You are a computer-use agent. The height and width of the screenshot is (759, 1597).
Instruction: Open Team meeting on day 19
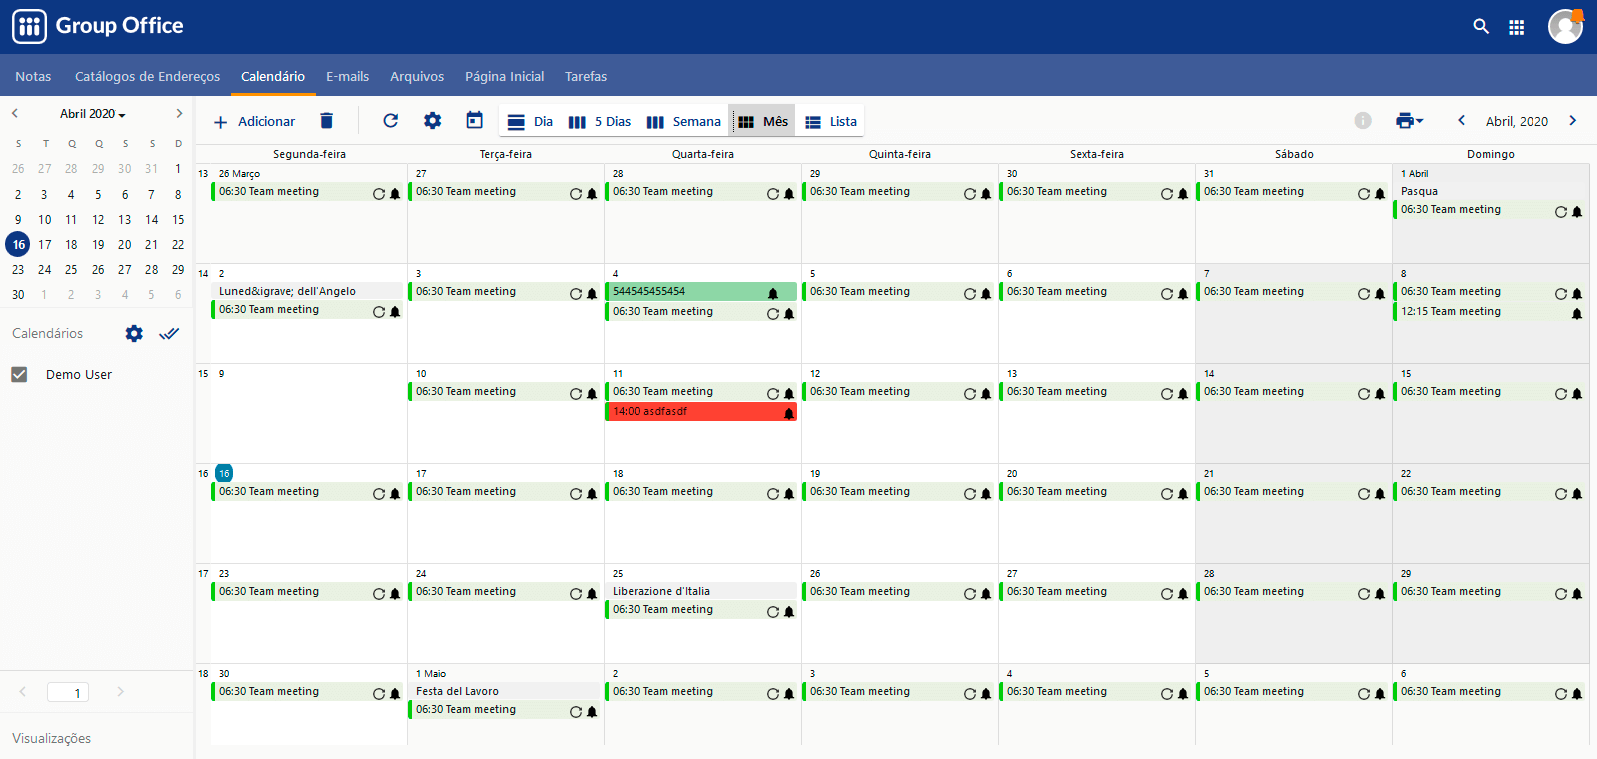pyautogui.click(x=898, y=492)
